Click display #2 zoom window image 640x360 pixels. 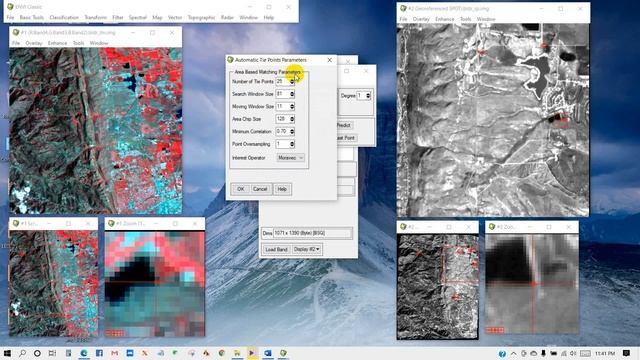pos(532,284)
